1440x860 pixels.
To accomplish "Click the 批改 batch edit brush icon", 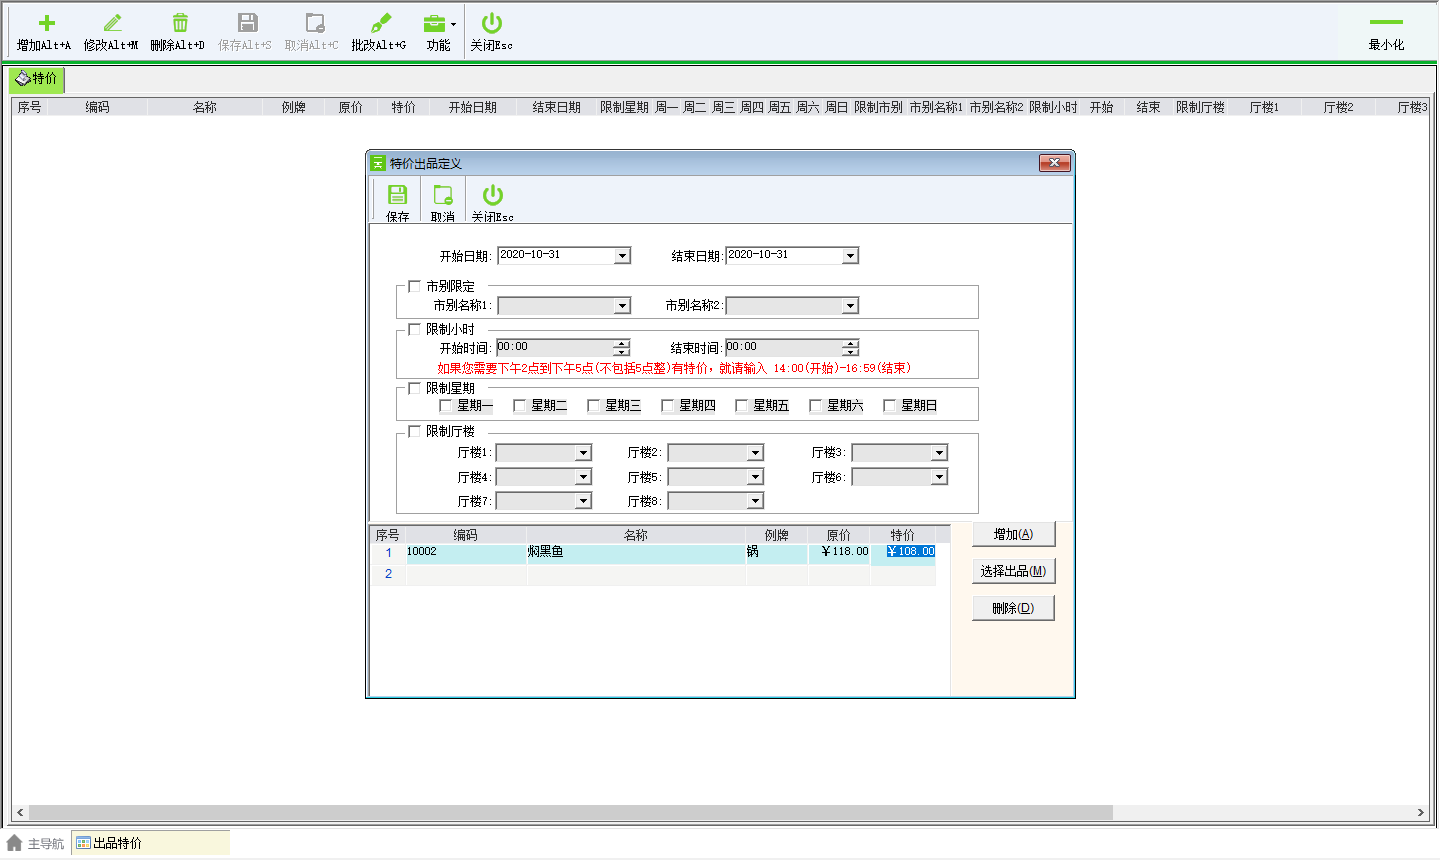I will pos(380,23).
